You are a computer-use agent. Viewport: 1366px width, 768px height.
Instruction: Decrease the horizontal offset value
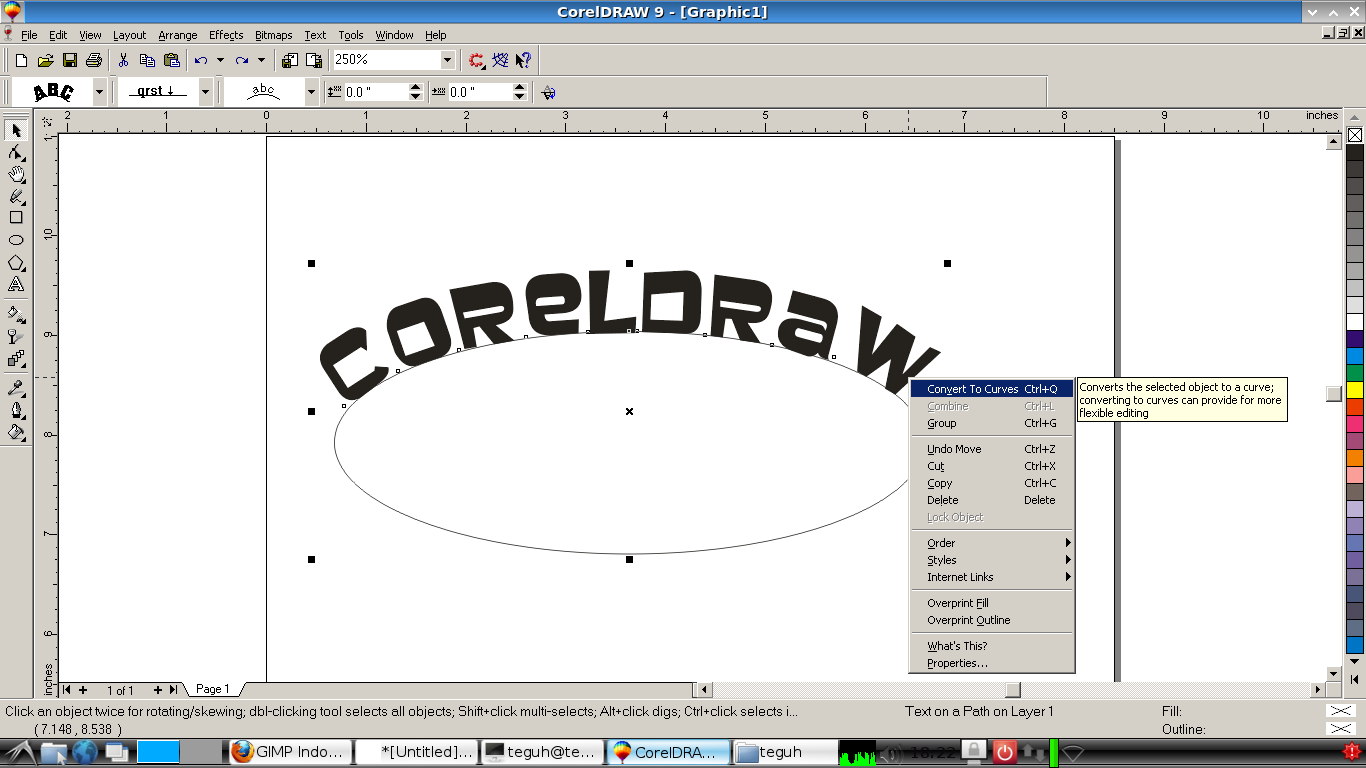click(x=520, y=97)
